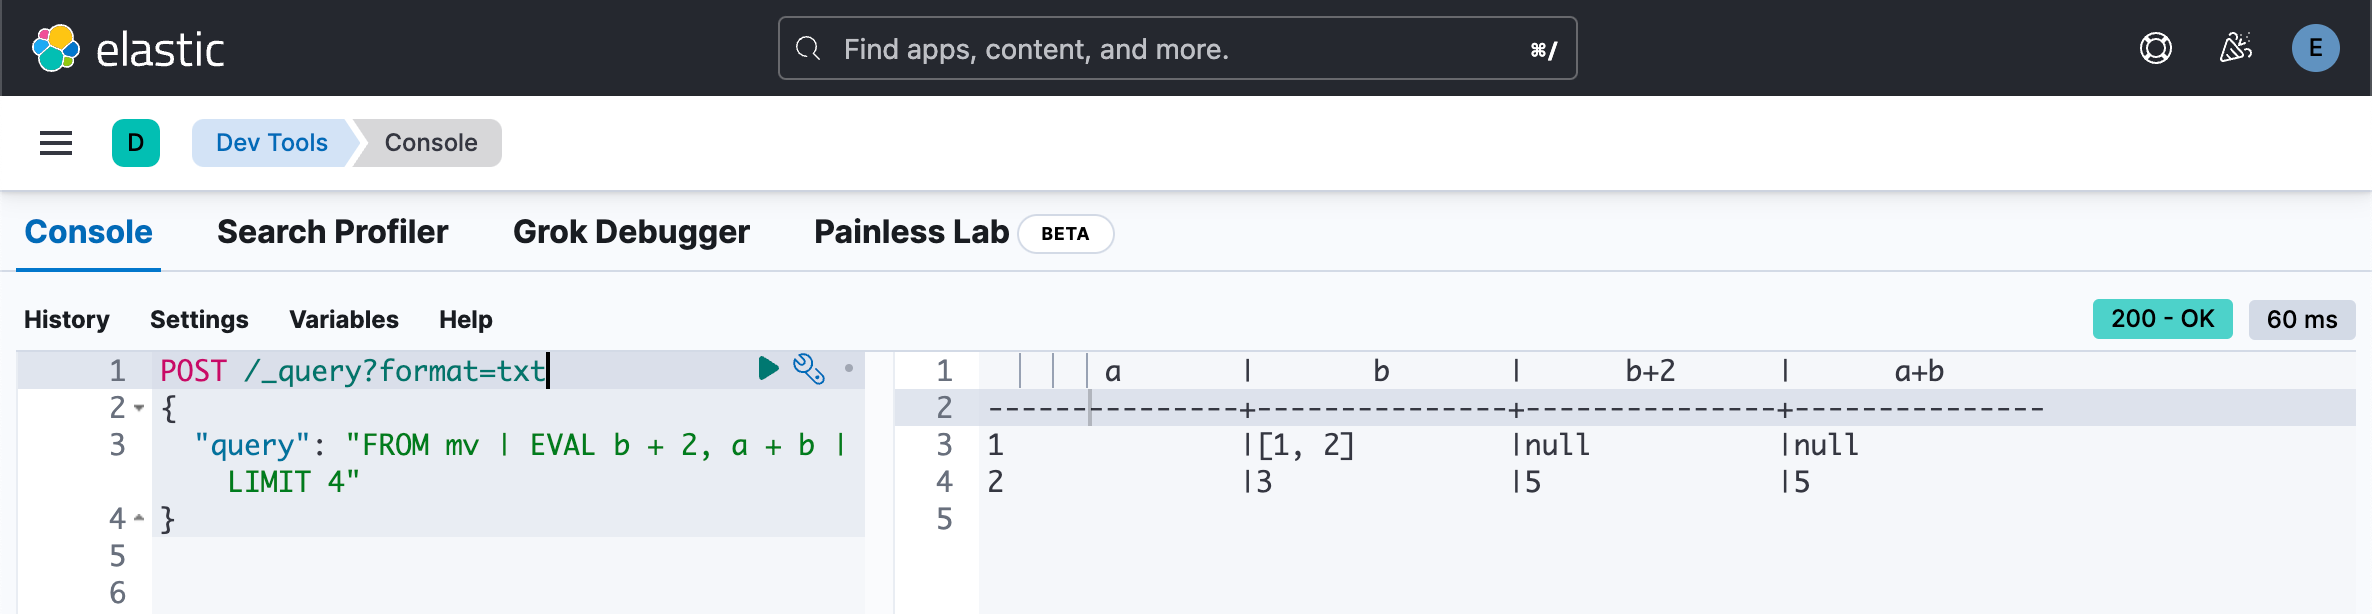Open console Settings
This screenshot has width=2372, height=614.
199,319
